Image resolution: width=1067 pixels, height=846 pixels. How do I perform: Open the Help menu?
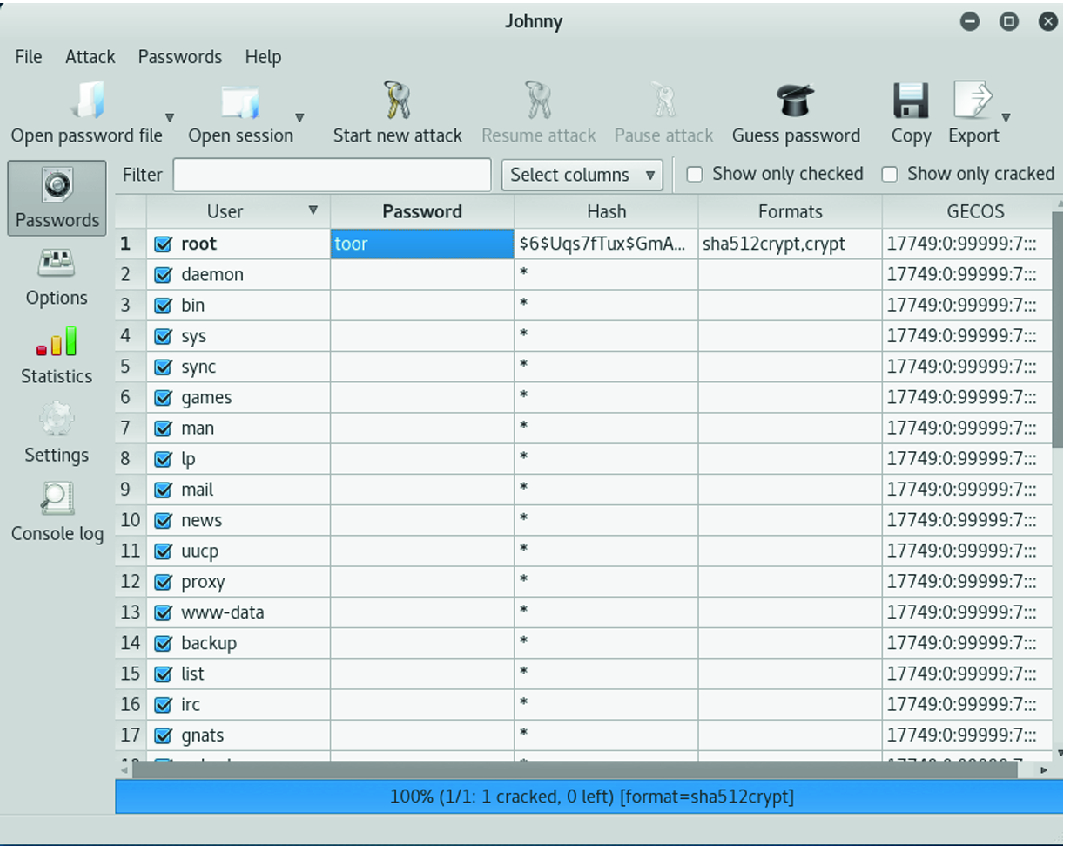(x=263, y=56)
